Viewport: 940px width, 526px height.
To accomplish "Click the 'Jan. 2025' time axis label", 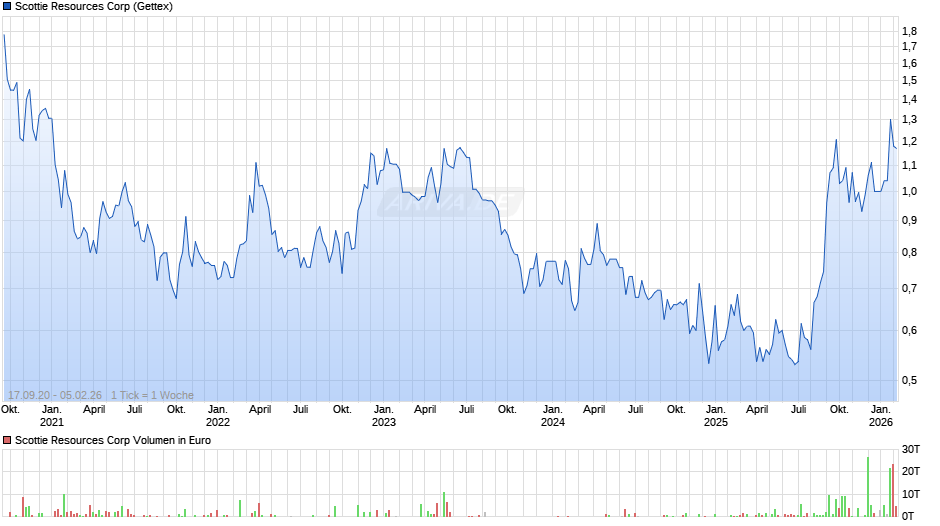I will click(x=716, y=416).
